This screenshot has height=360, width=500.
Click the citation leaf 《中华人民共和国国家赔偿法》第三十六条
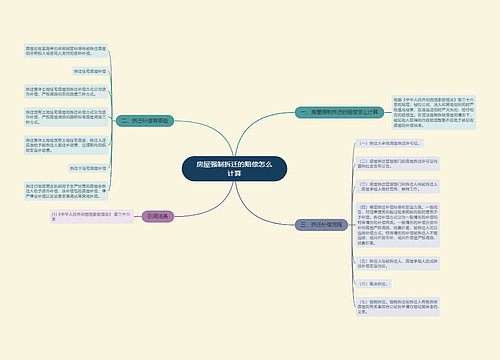[92, 216]
